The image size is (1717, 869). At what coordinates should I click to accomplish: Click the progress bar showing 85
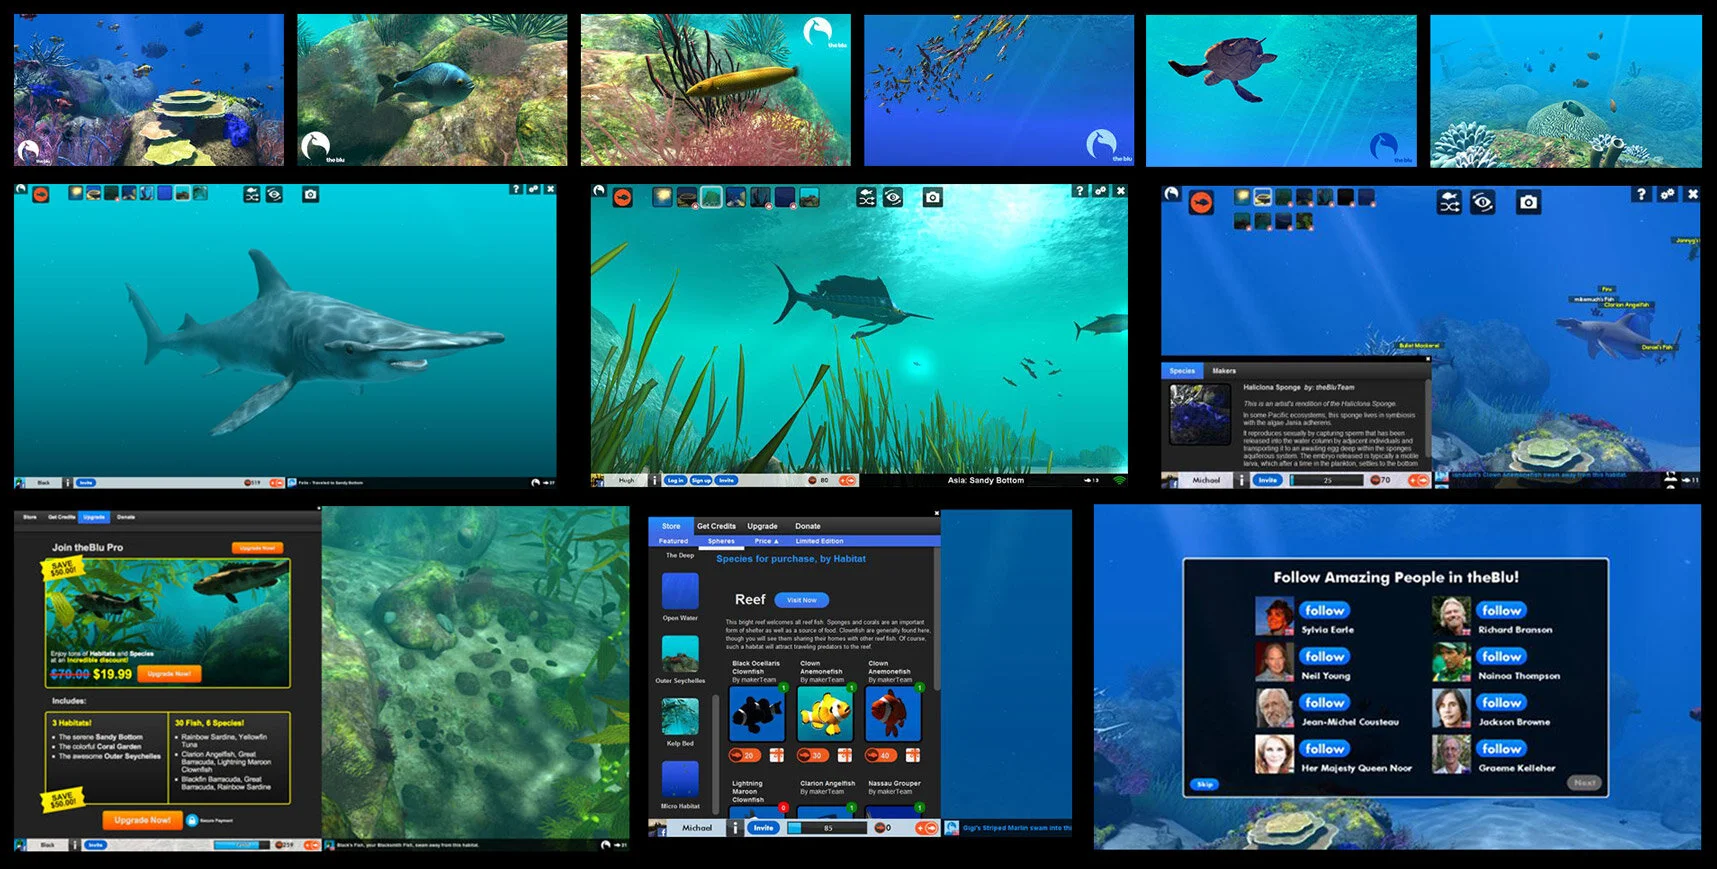pyautogui.click(x=826, y=828)
